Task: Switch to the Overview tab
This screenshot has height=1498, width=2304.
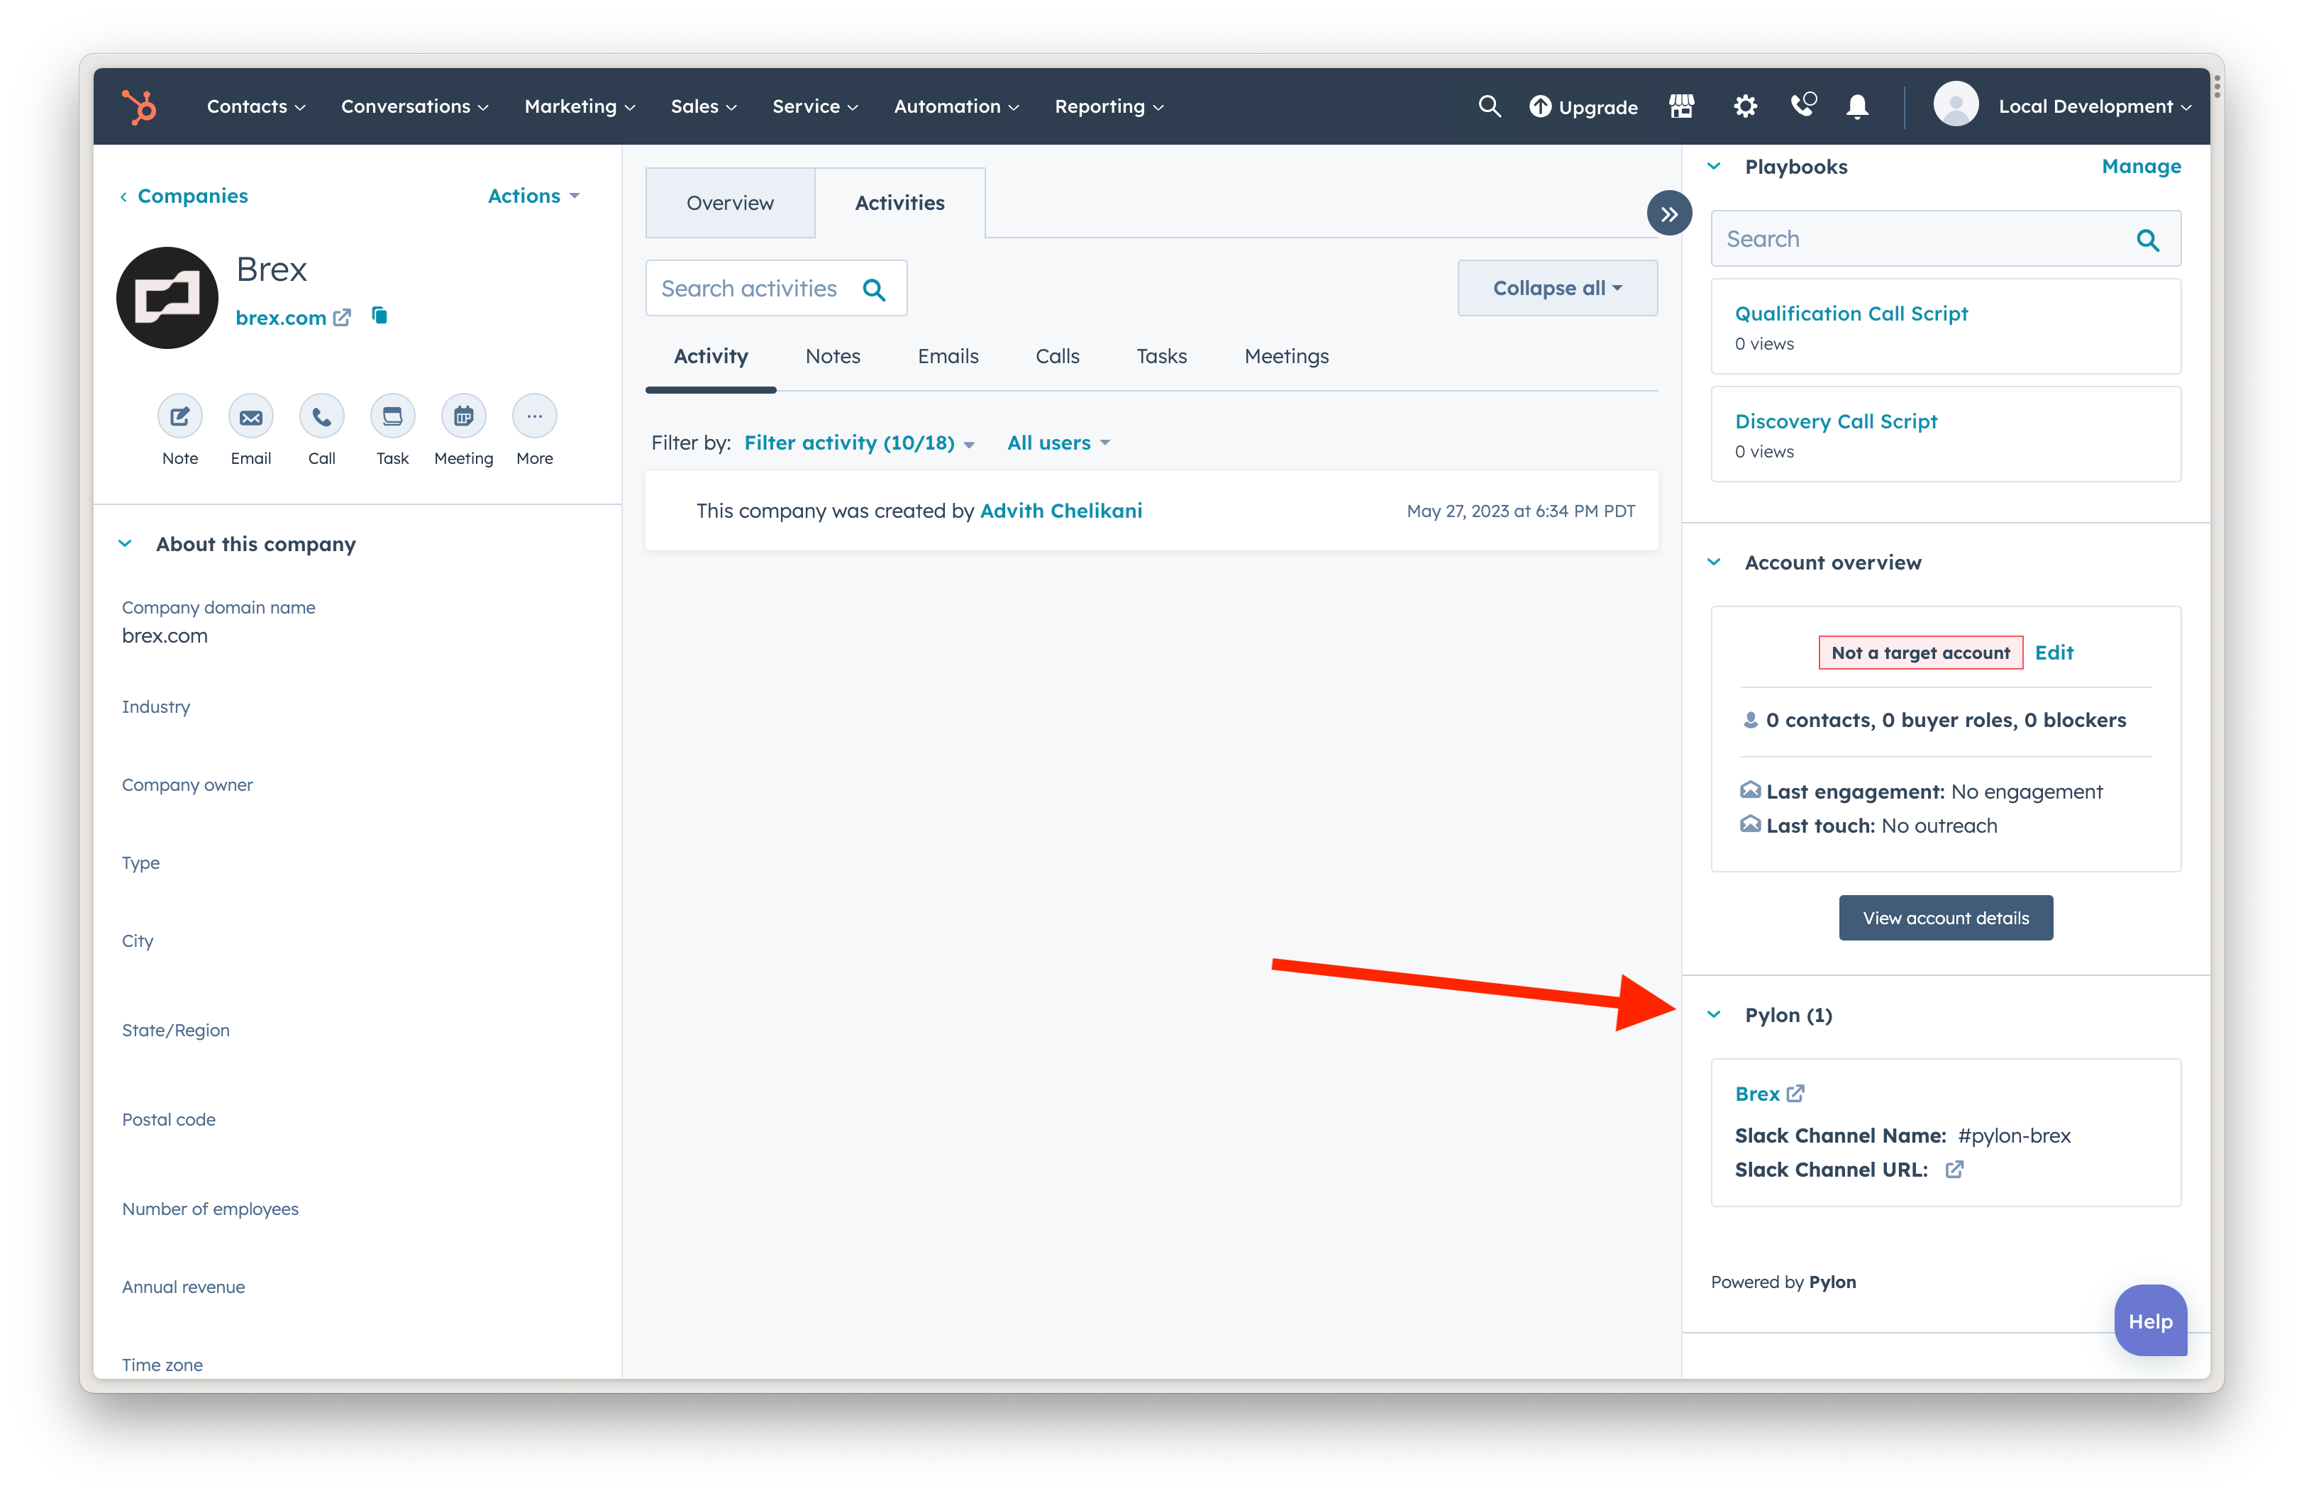Action: pyautogui.click(x=730, y=203)
